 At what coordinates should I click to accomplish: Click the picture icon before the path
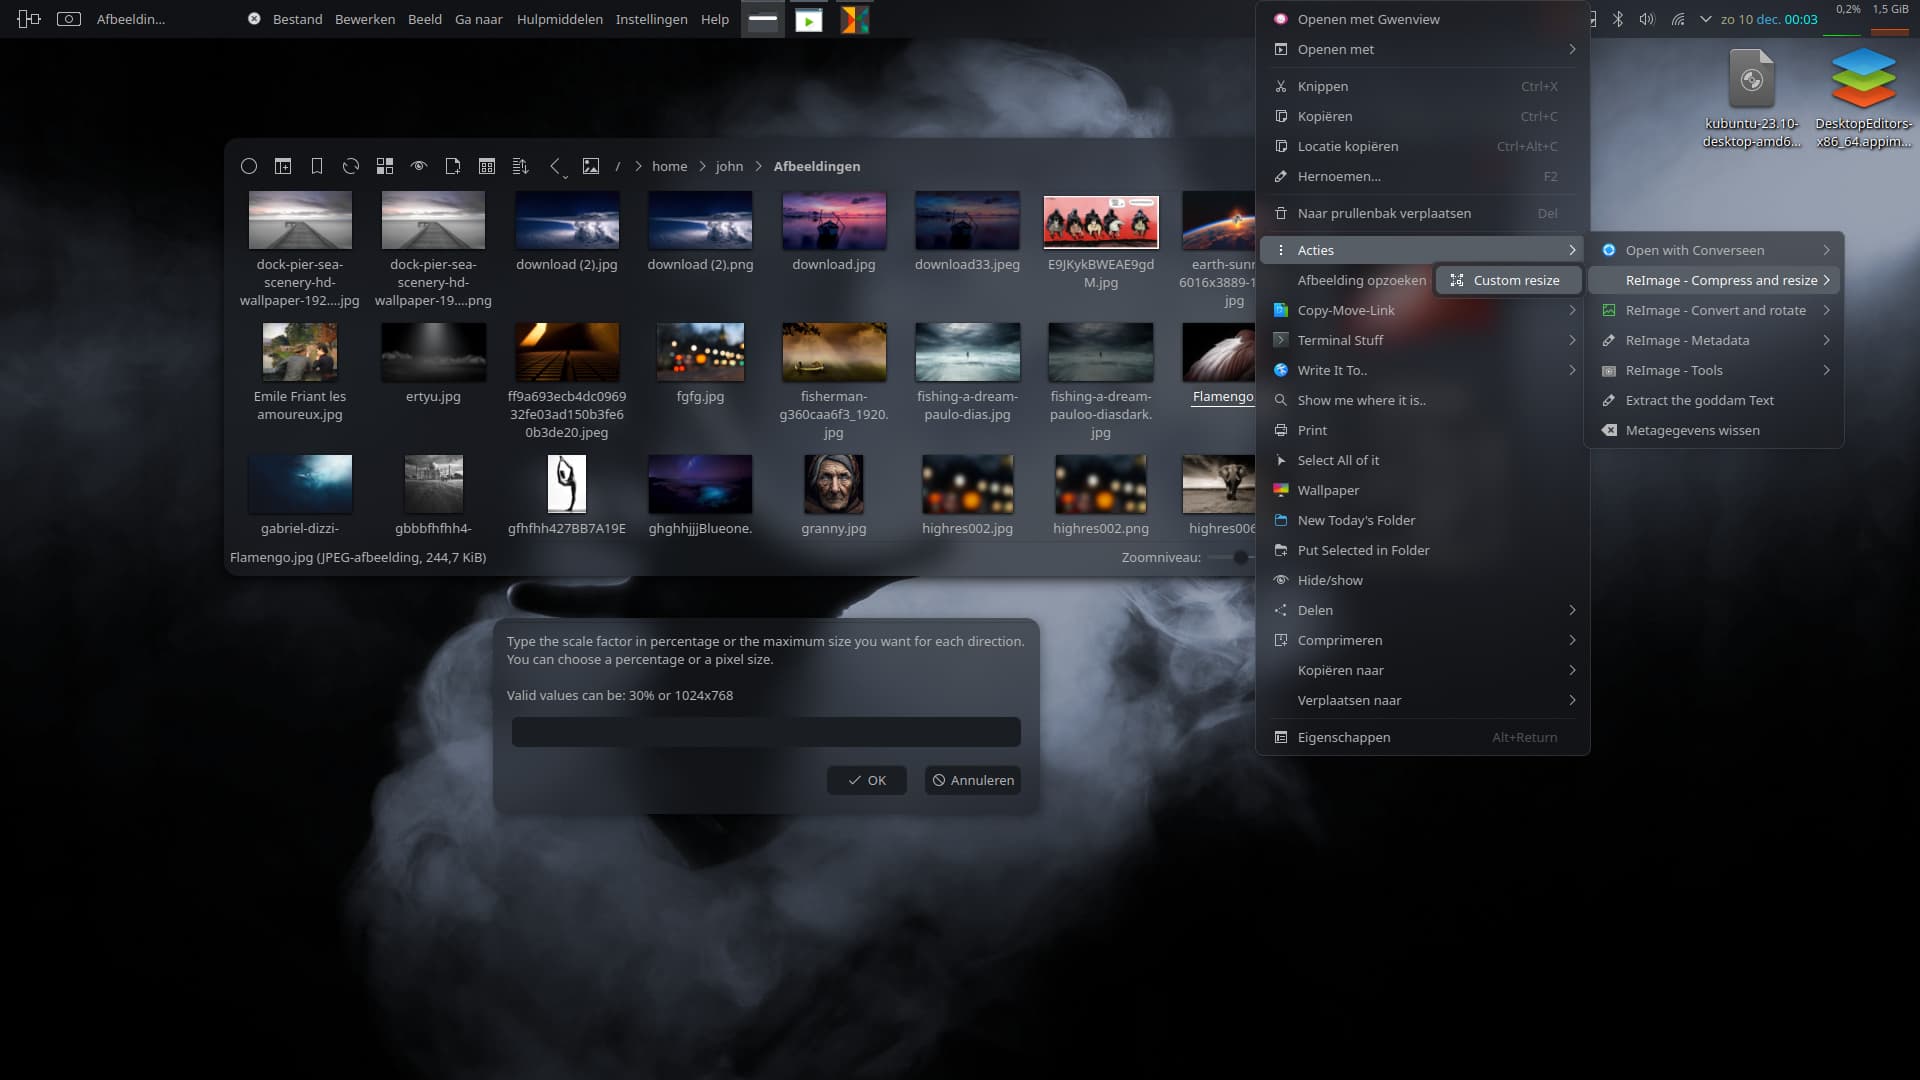(x=591, y=166)
